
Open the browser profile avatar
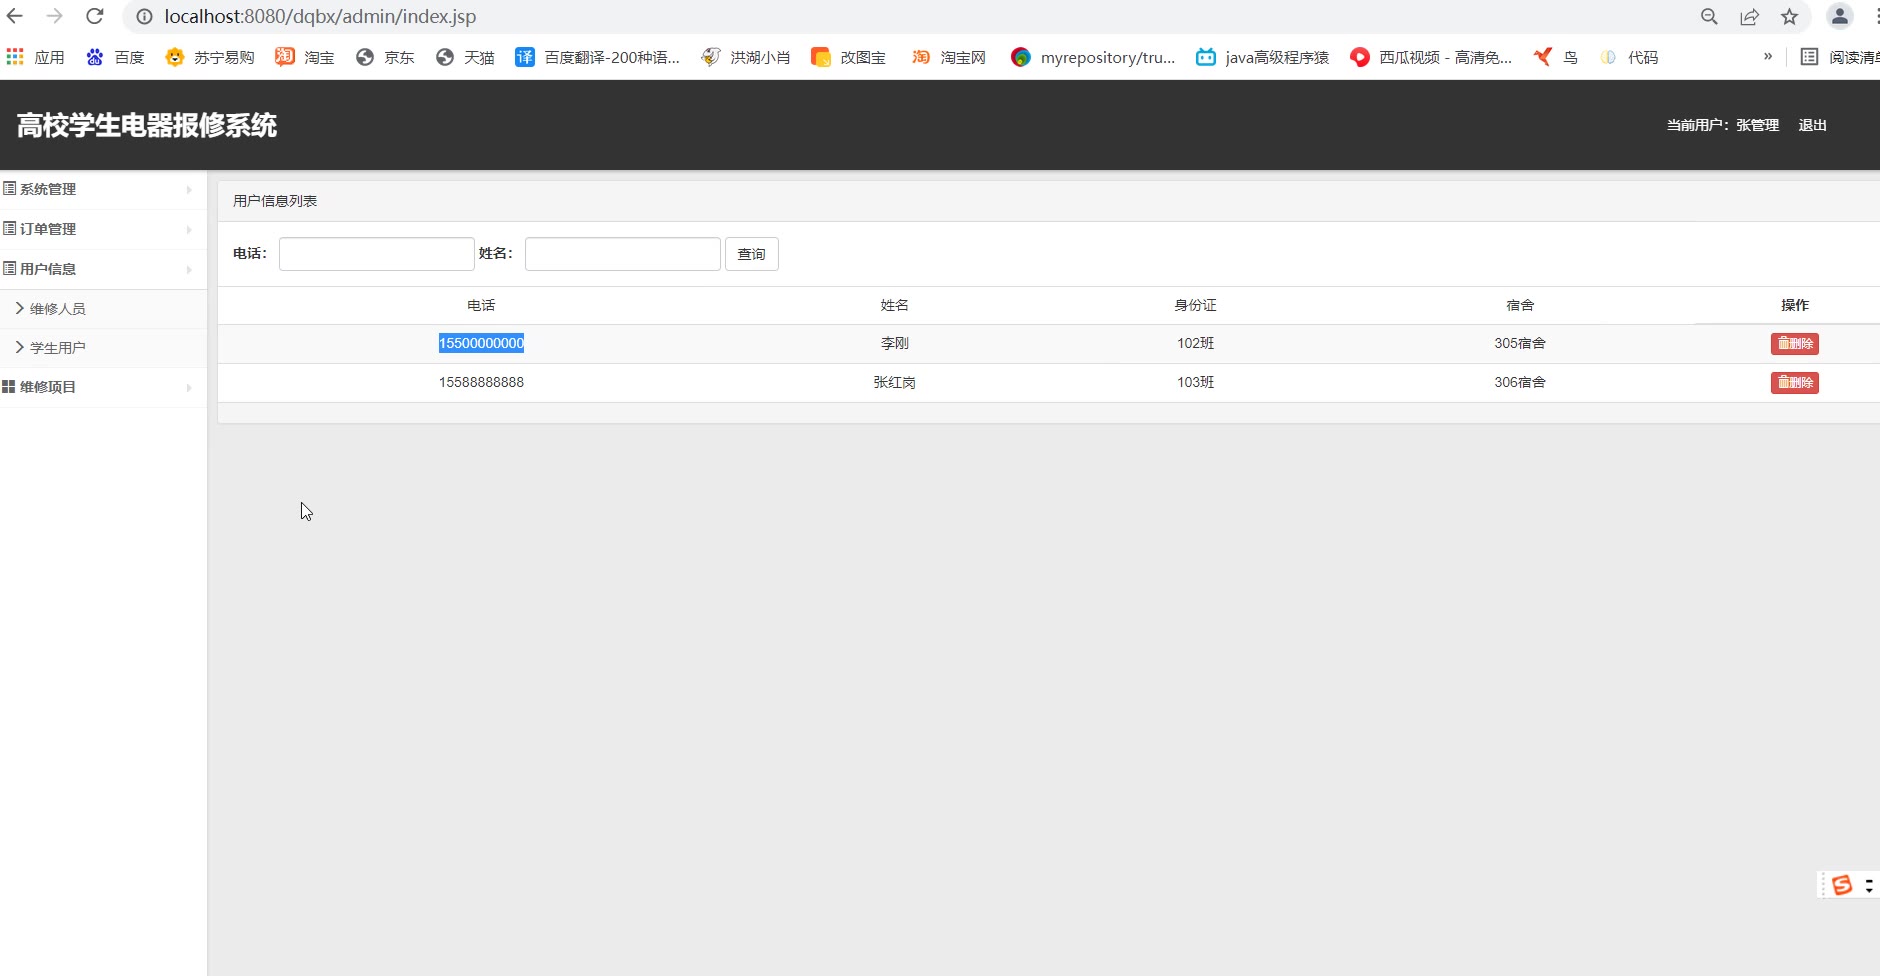coord(1839,17)
